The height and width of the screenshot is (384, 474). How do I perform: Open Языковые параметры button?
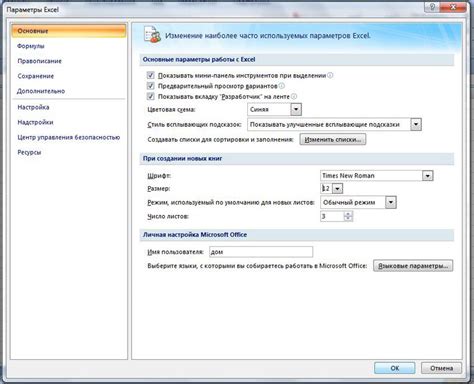point(413,266)
